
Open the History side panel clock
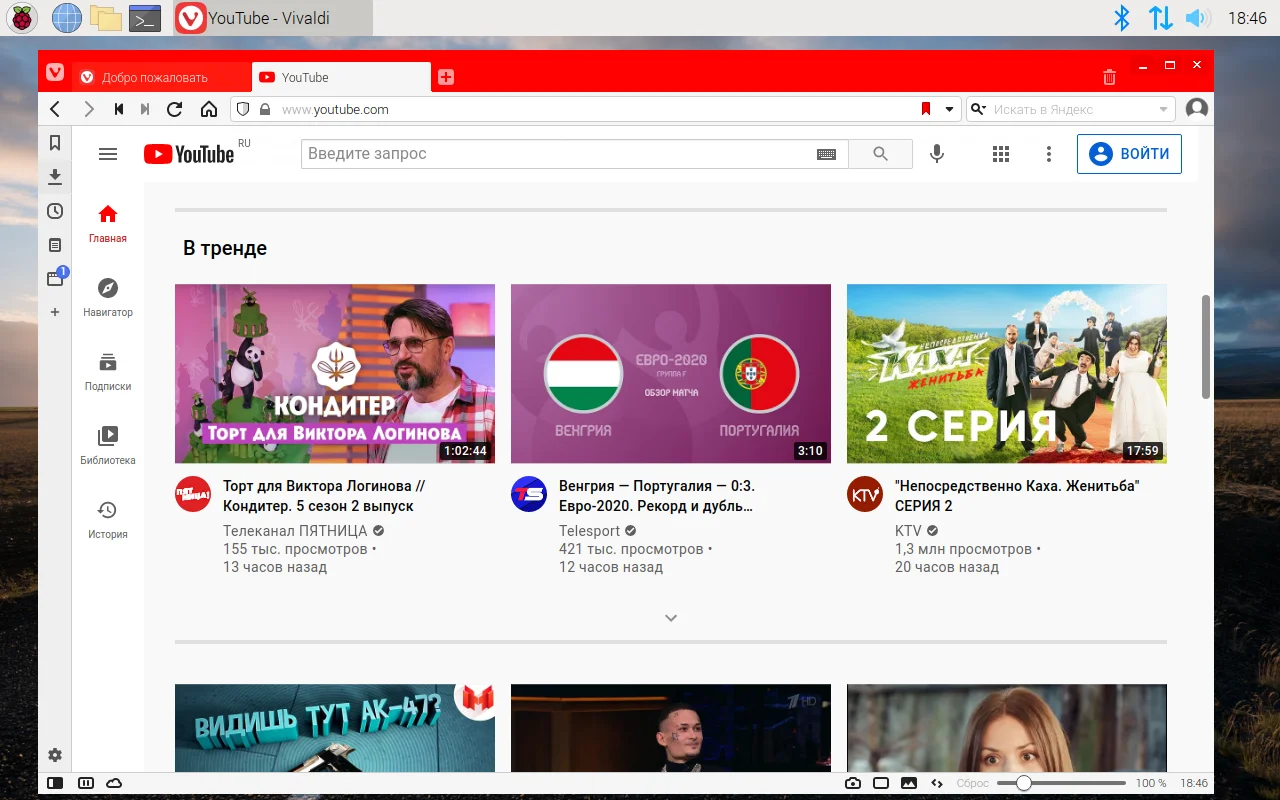point(55,211)
